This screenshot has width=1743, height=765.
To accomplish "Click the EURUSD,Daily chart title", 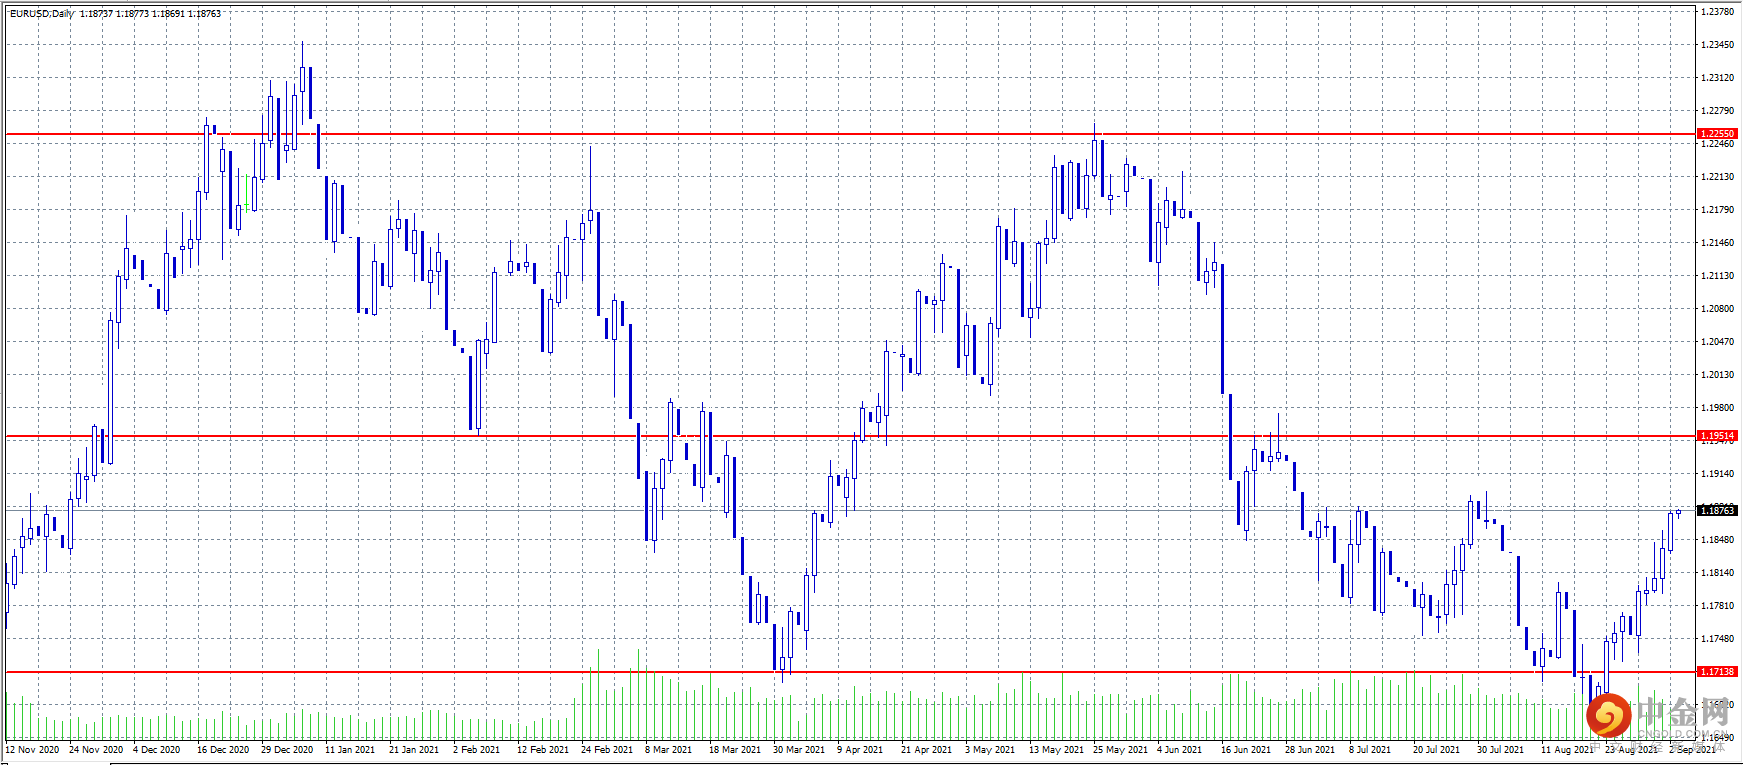I will (42, 14).
